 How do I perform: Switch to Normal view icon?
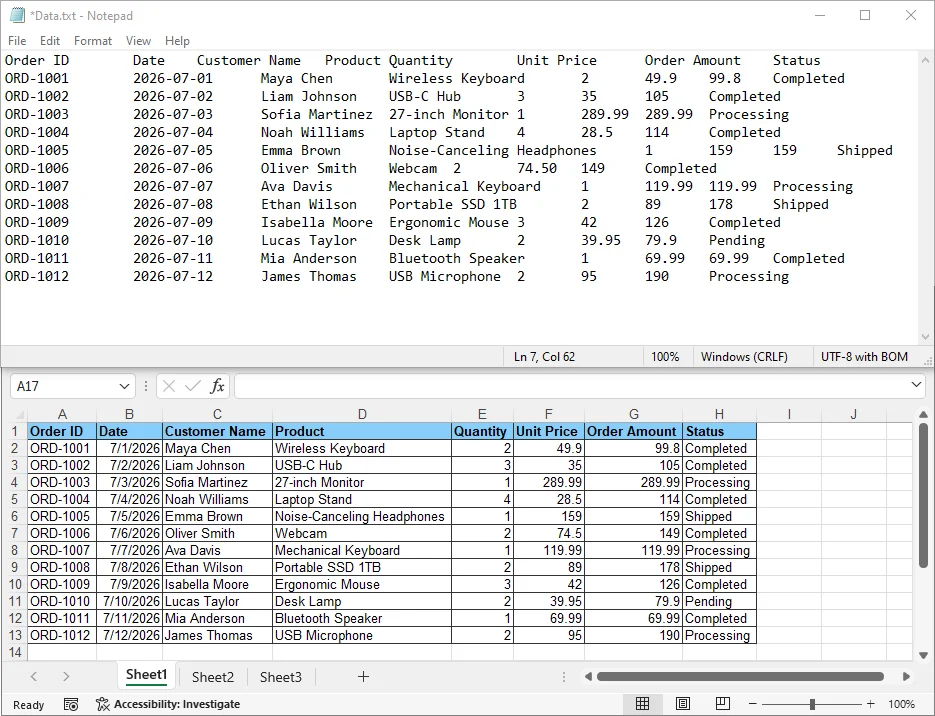point(642,704)
